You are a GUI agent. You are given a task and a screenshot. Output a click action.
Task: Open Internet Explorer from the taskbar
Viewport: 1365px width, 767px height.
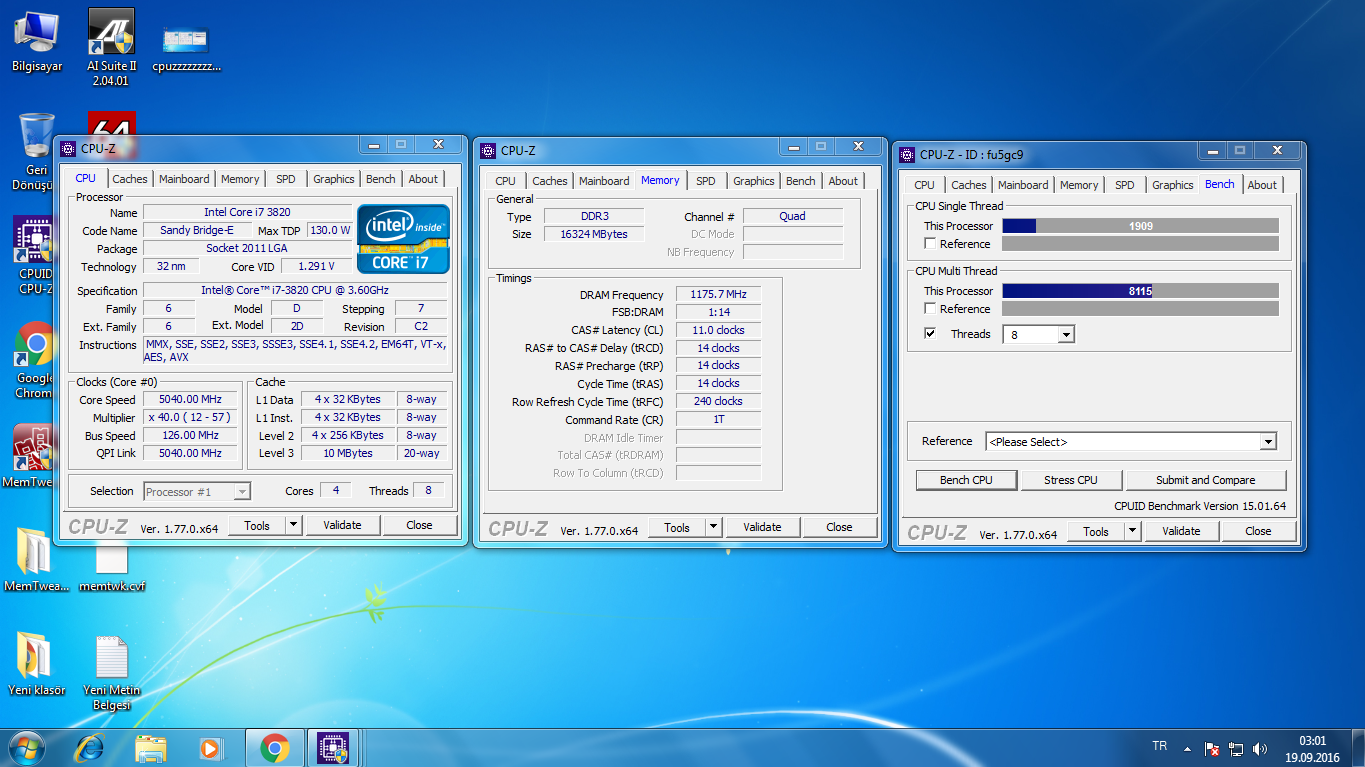(x=91, y=748)
